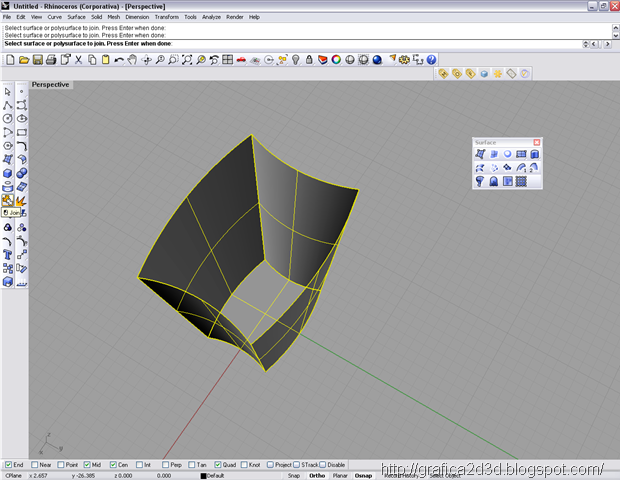Enable the Knot osnap checkbox
Viewport: 620px width, 480px height.
pos(244,465)
